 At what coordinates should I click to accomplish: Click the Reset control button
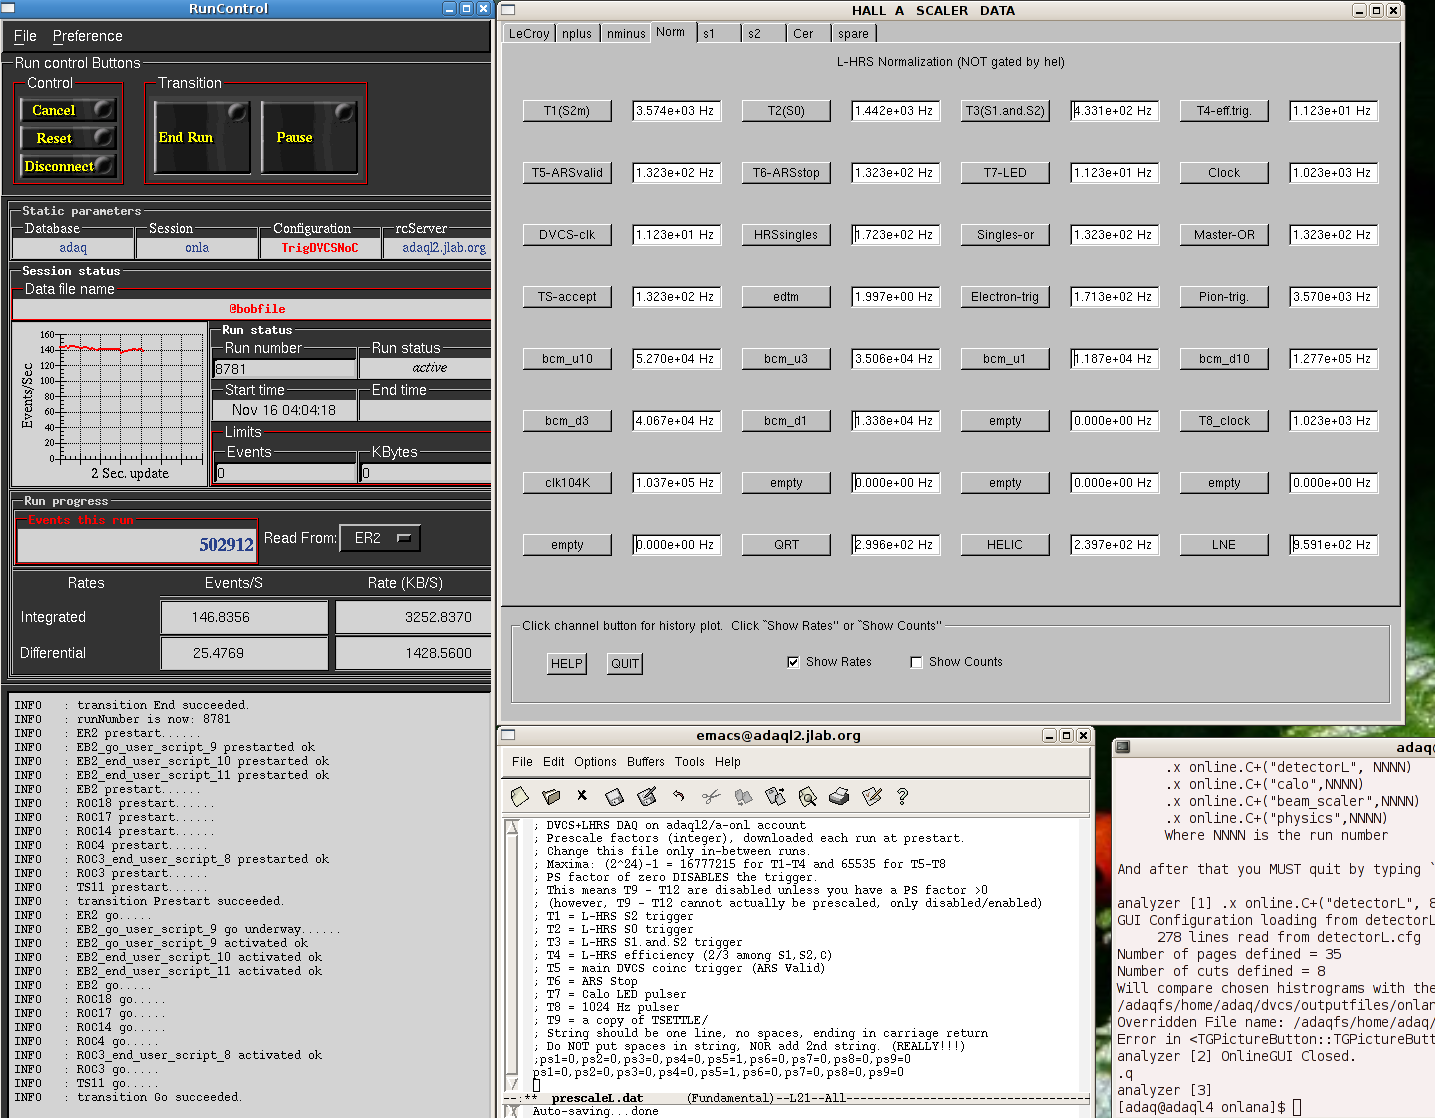68,138
